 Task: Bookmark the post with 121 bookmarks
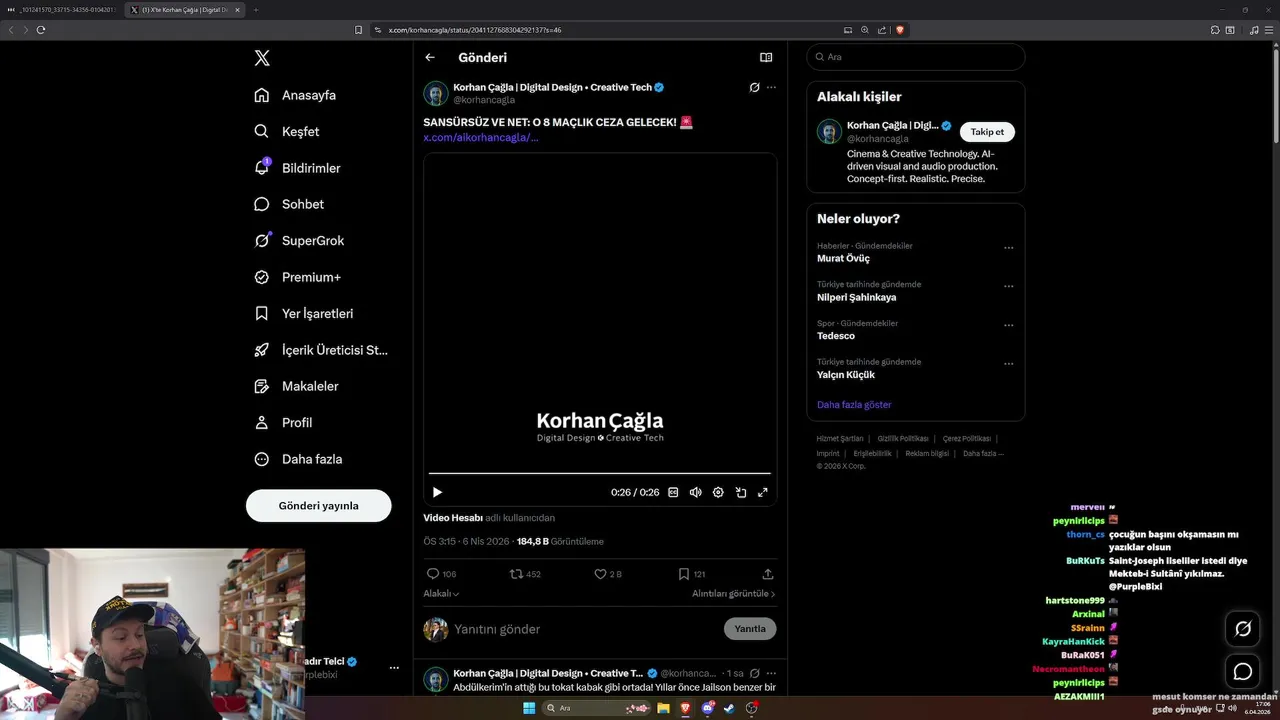click(691, 574)
